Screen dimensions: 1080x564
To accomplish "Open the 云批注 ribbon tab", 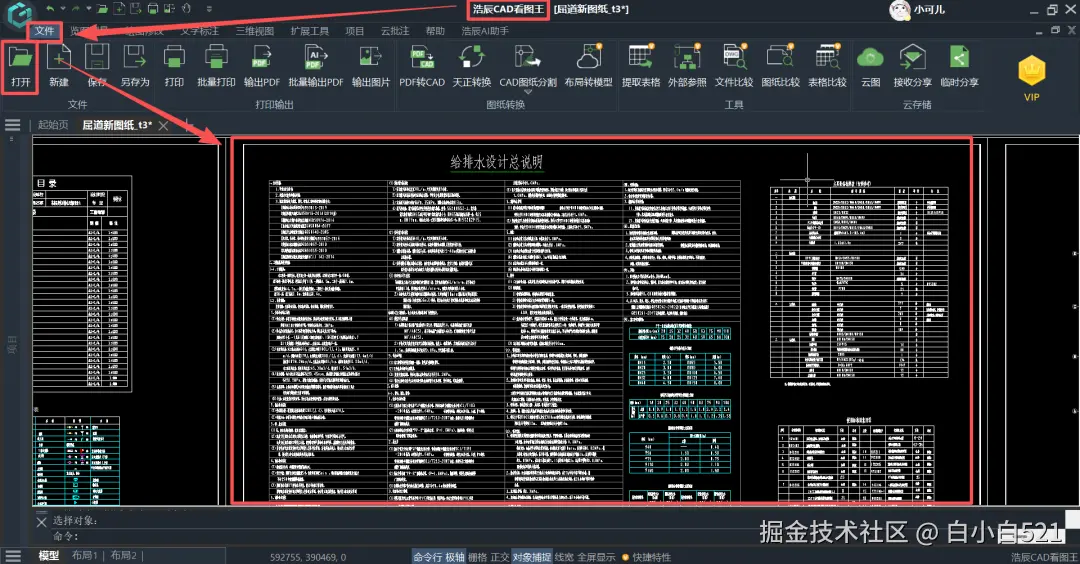I will tap(395, 31).
